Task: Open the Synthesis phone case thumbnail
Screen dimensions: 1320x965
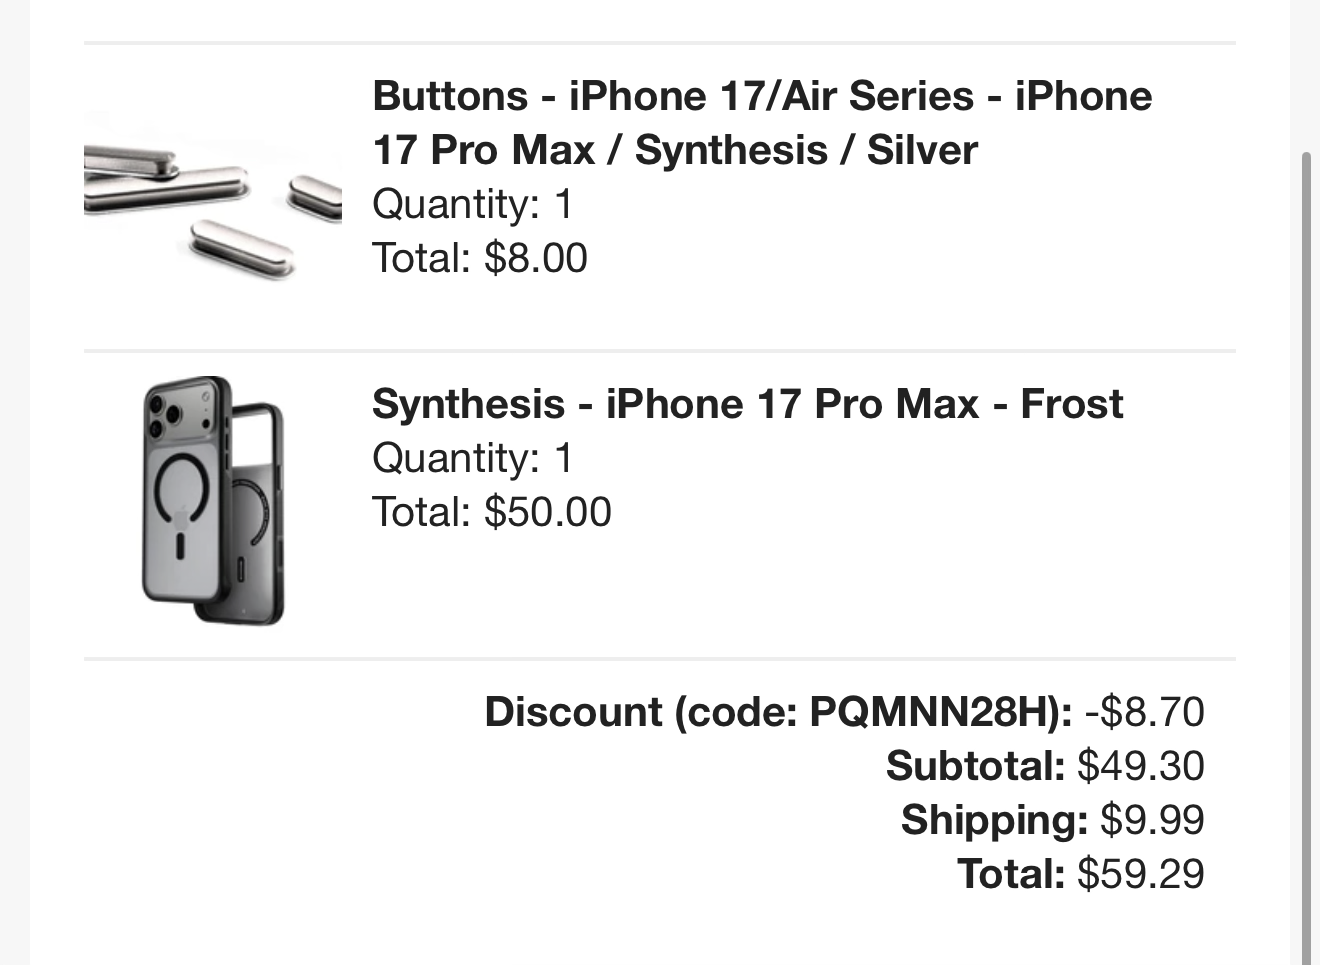Action: (x=212, y=502)
